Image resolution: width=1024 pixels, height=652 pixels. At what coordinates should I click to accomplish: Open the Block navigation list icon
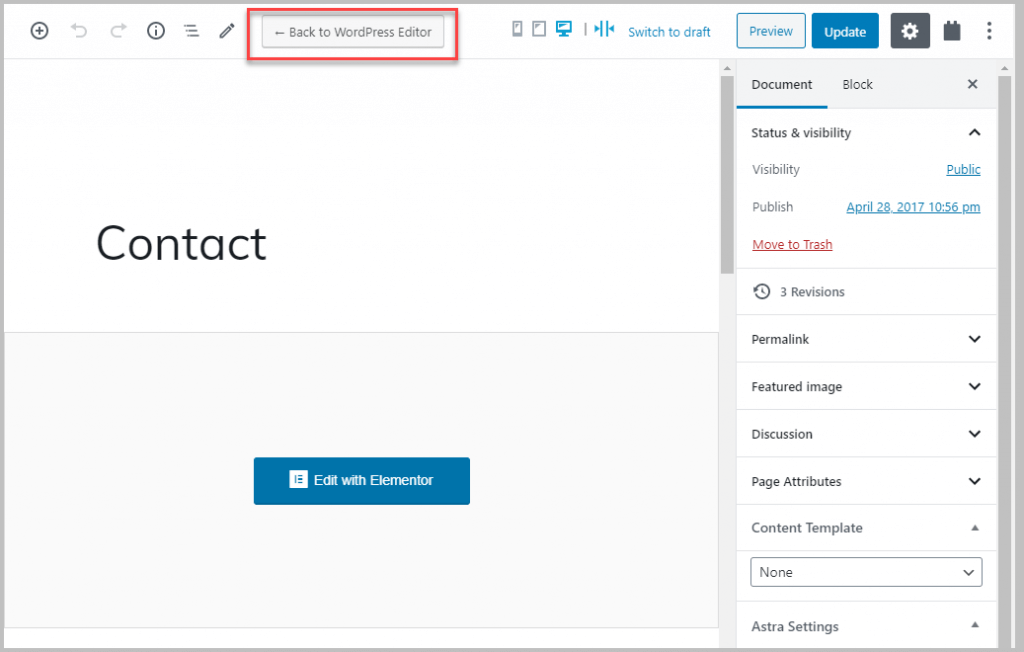coord(191,31)
